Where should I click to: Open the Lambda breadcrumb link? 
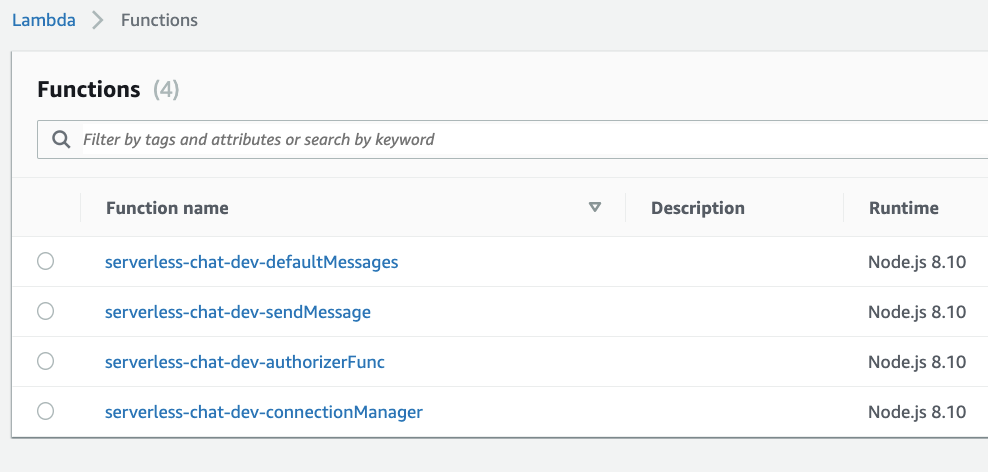point(44,20)
